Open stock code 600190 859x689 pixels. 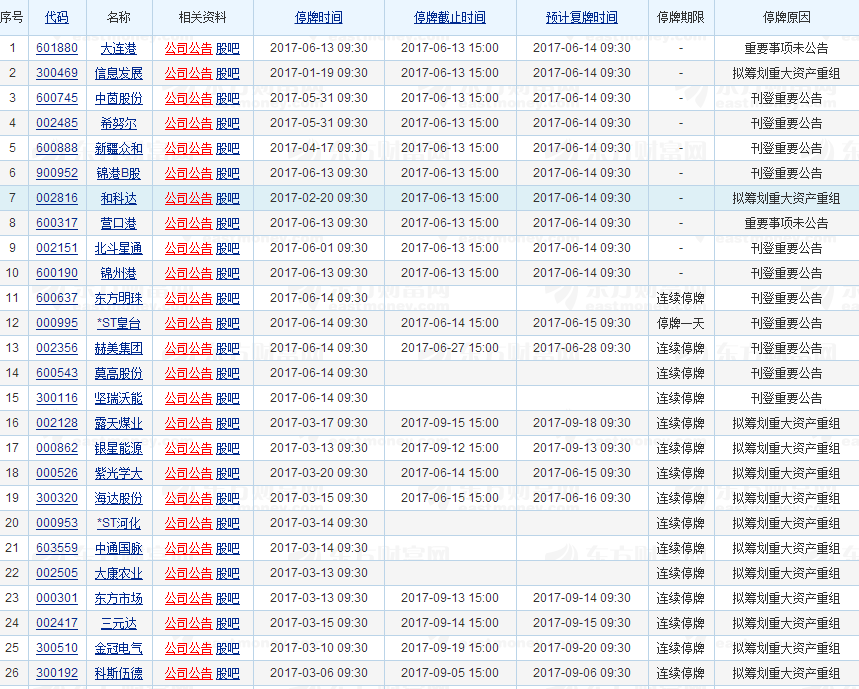click(57, 273)
